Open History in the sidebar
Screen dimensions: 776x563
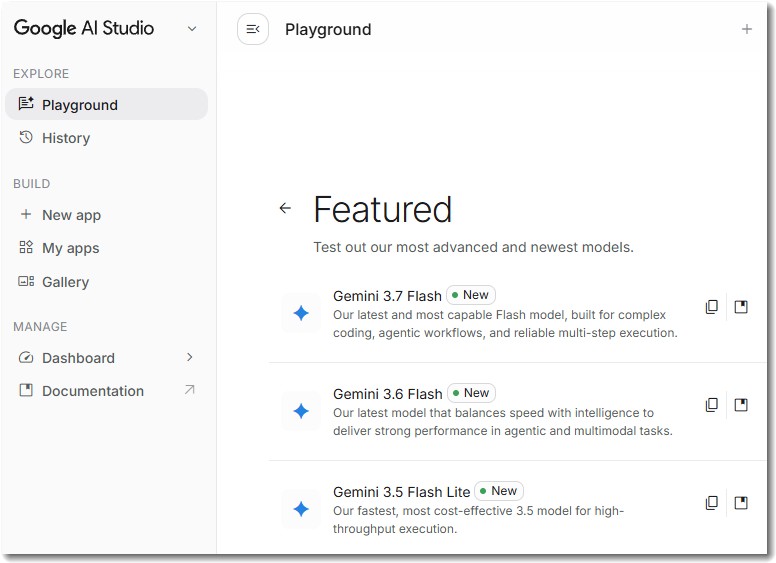(x=106, y=138)
